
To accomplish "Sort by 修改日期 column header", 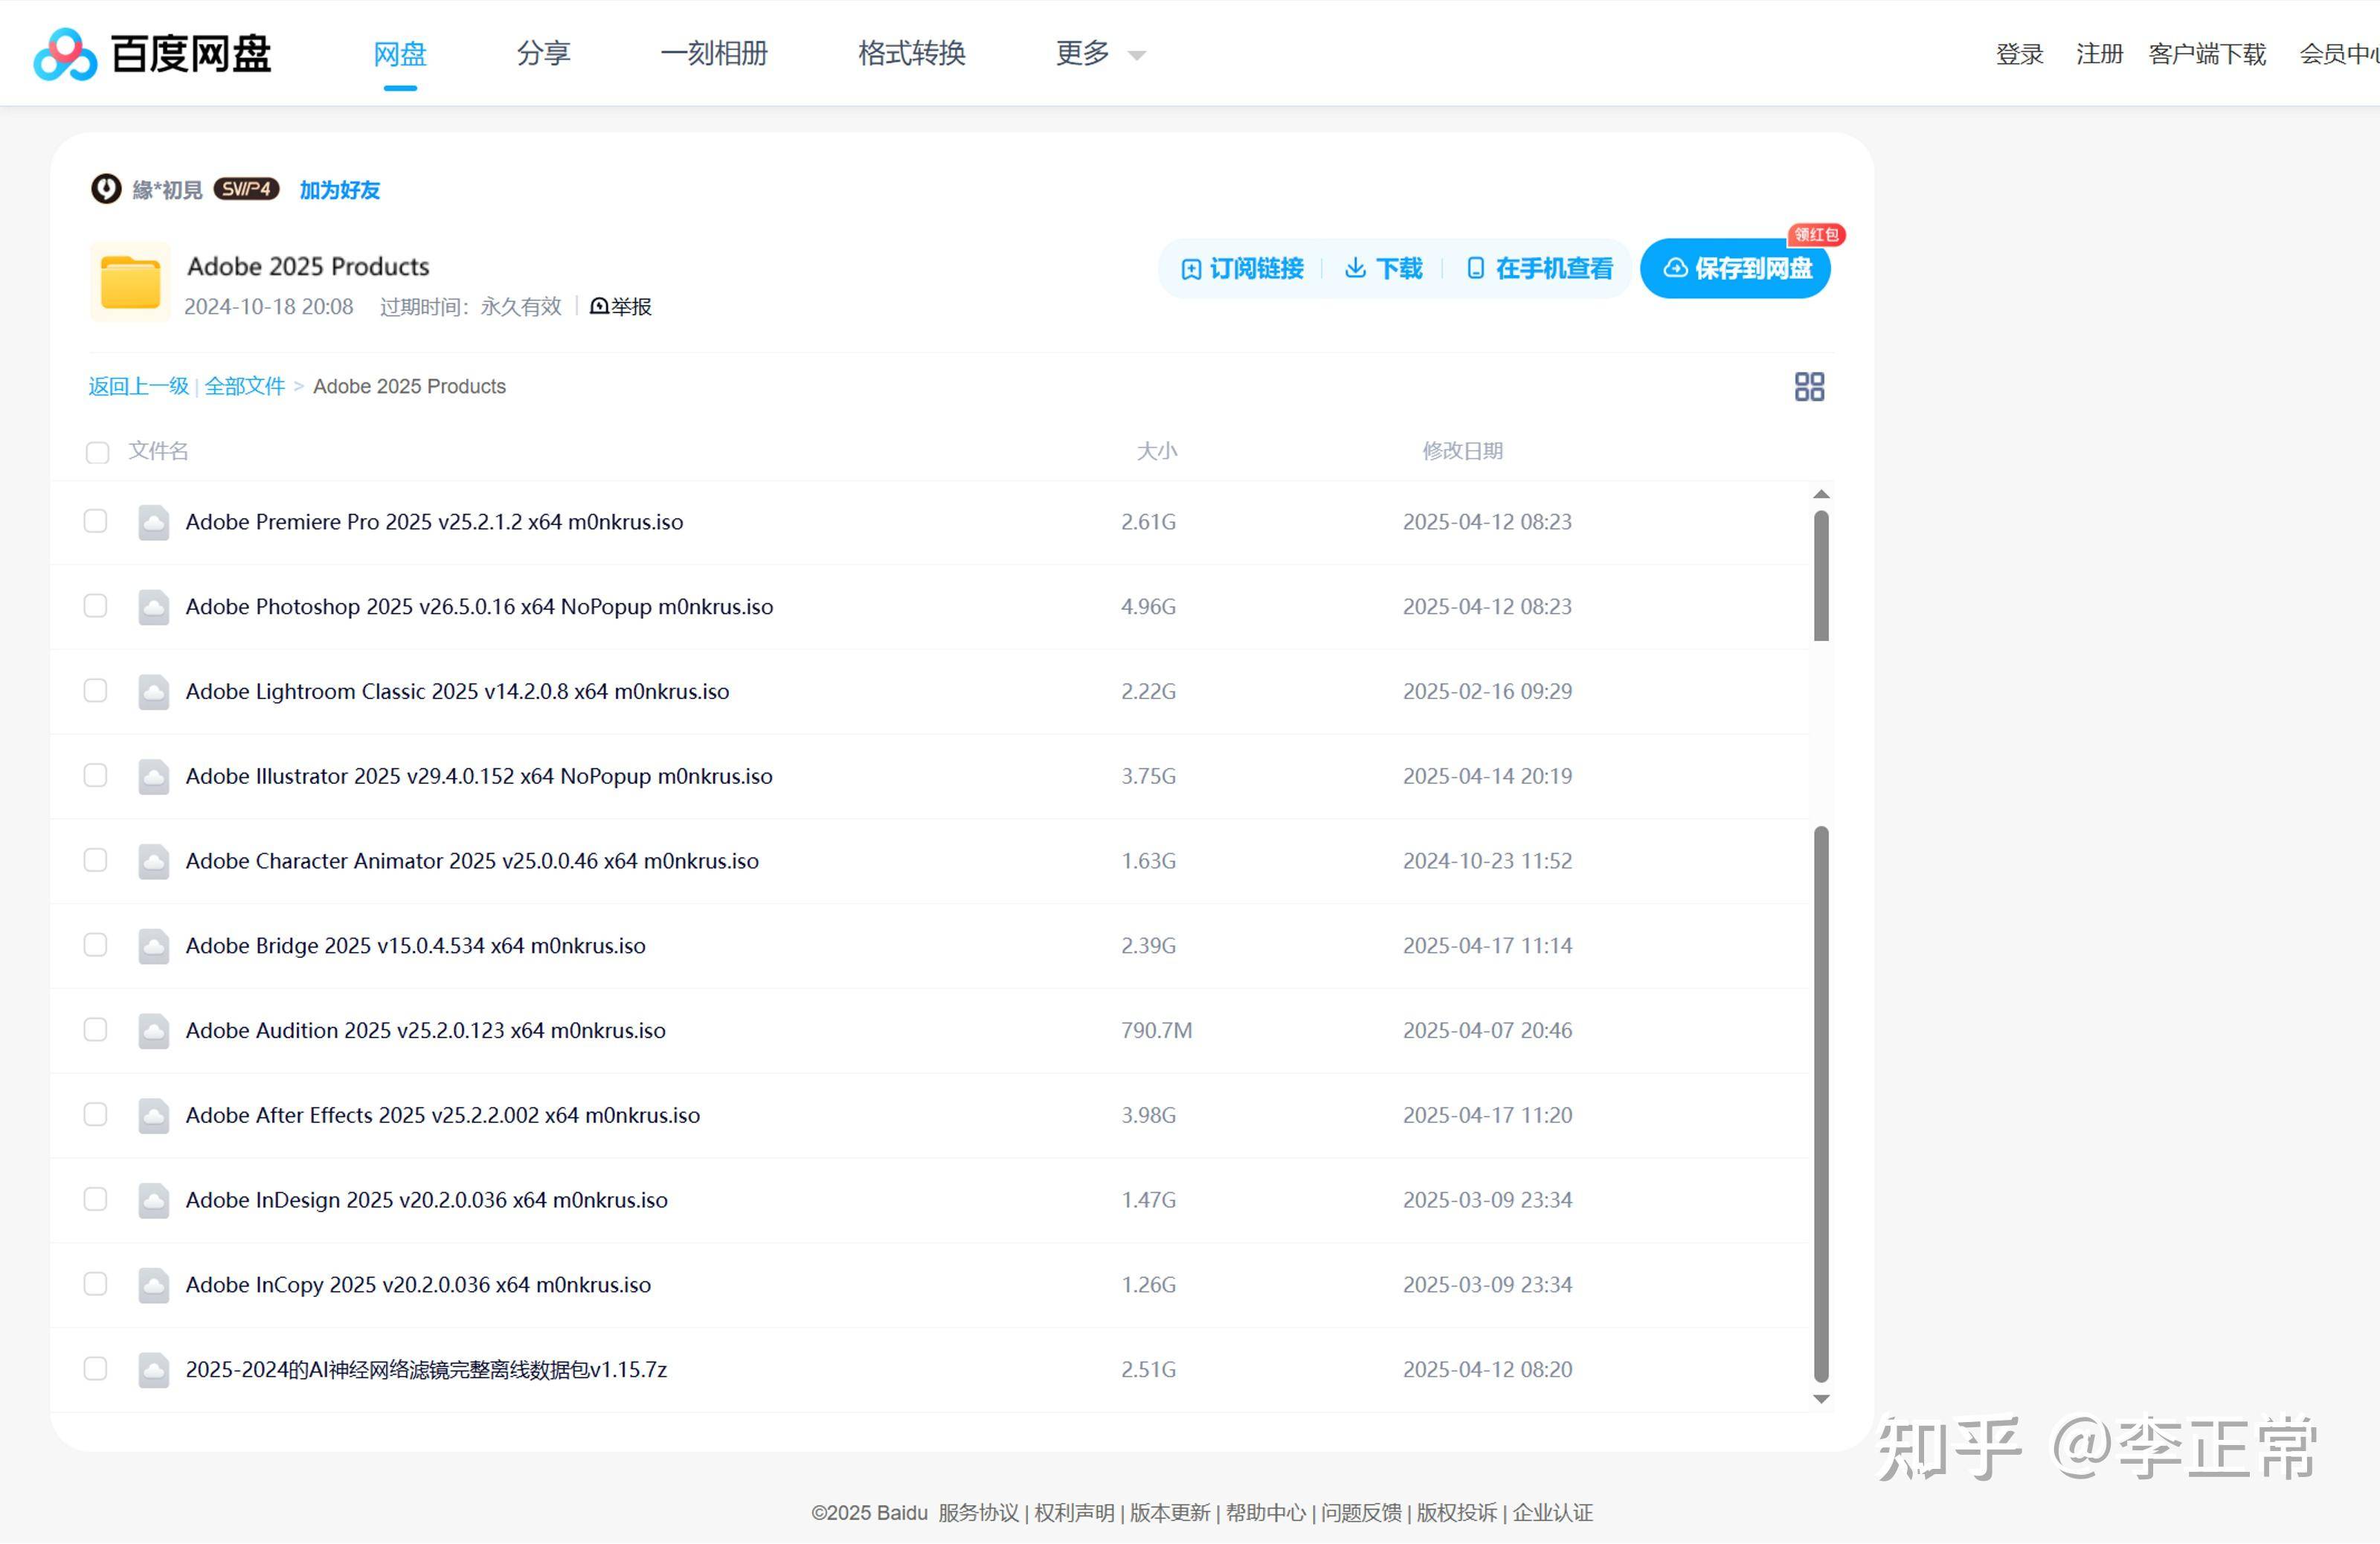I will 1463,451.
